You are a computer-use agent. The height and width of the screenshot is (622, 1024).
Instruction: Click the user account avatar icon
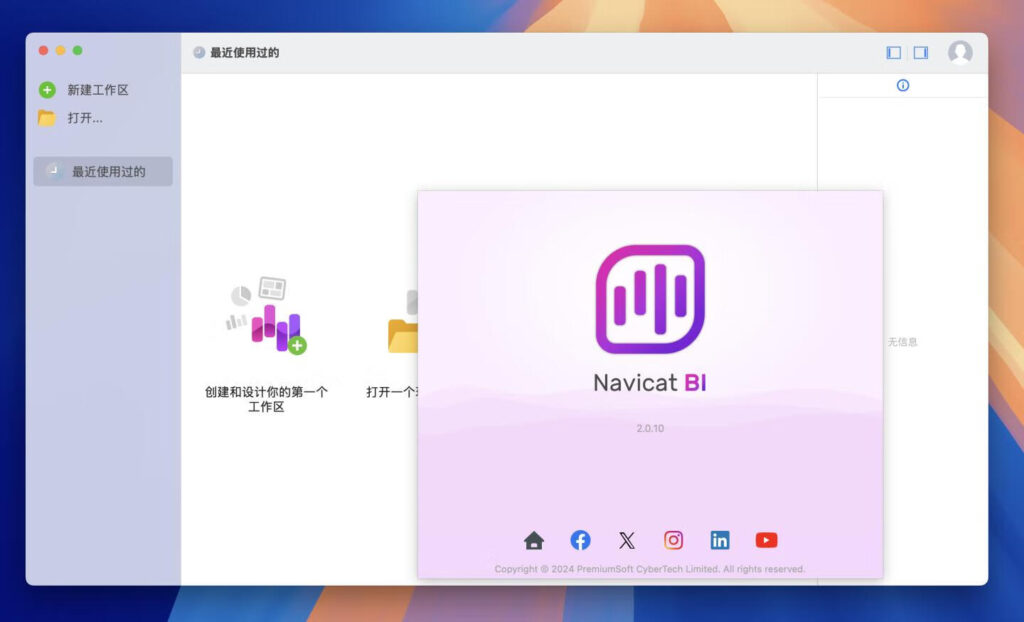(x=961, y=52)
